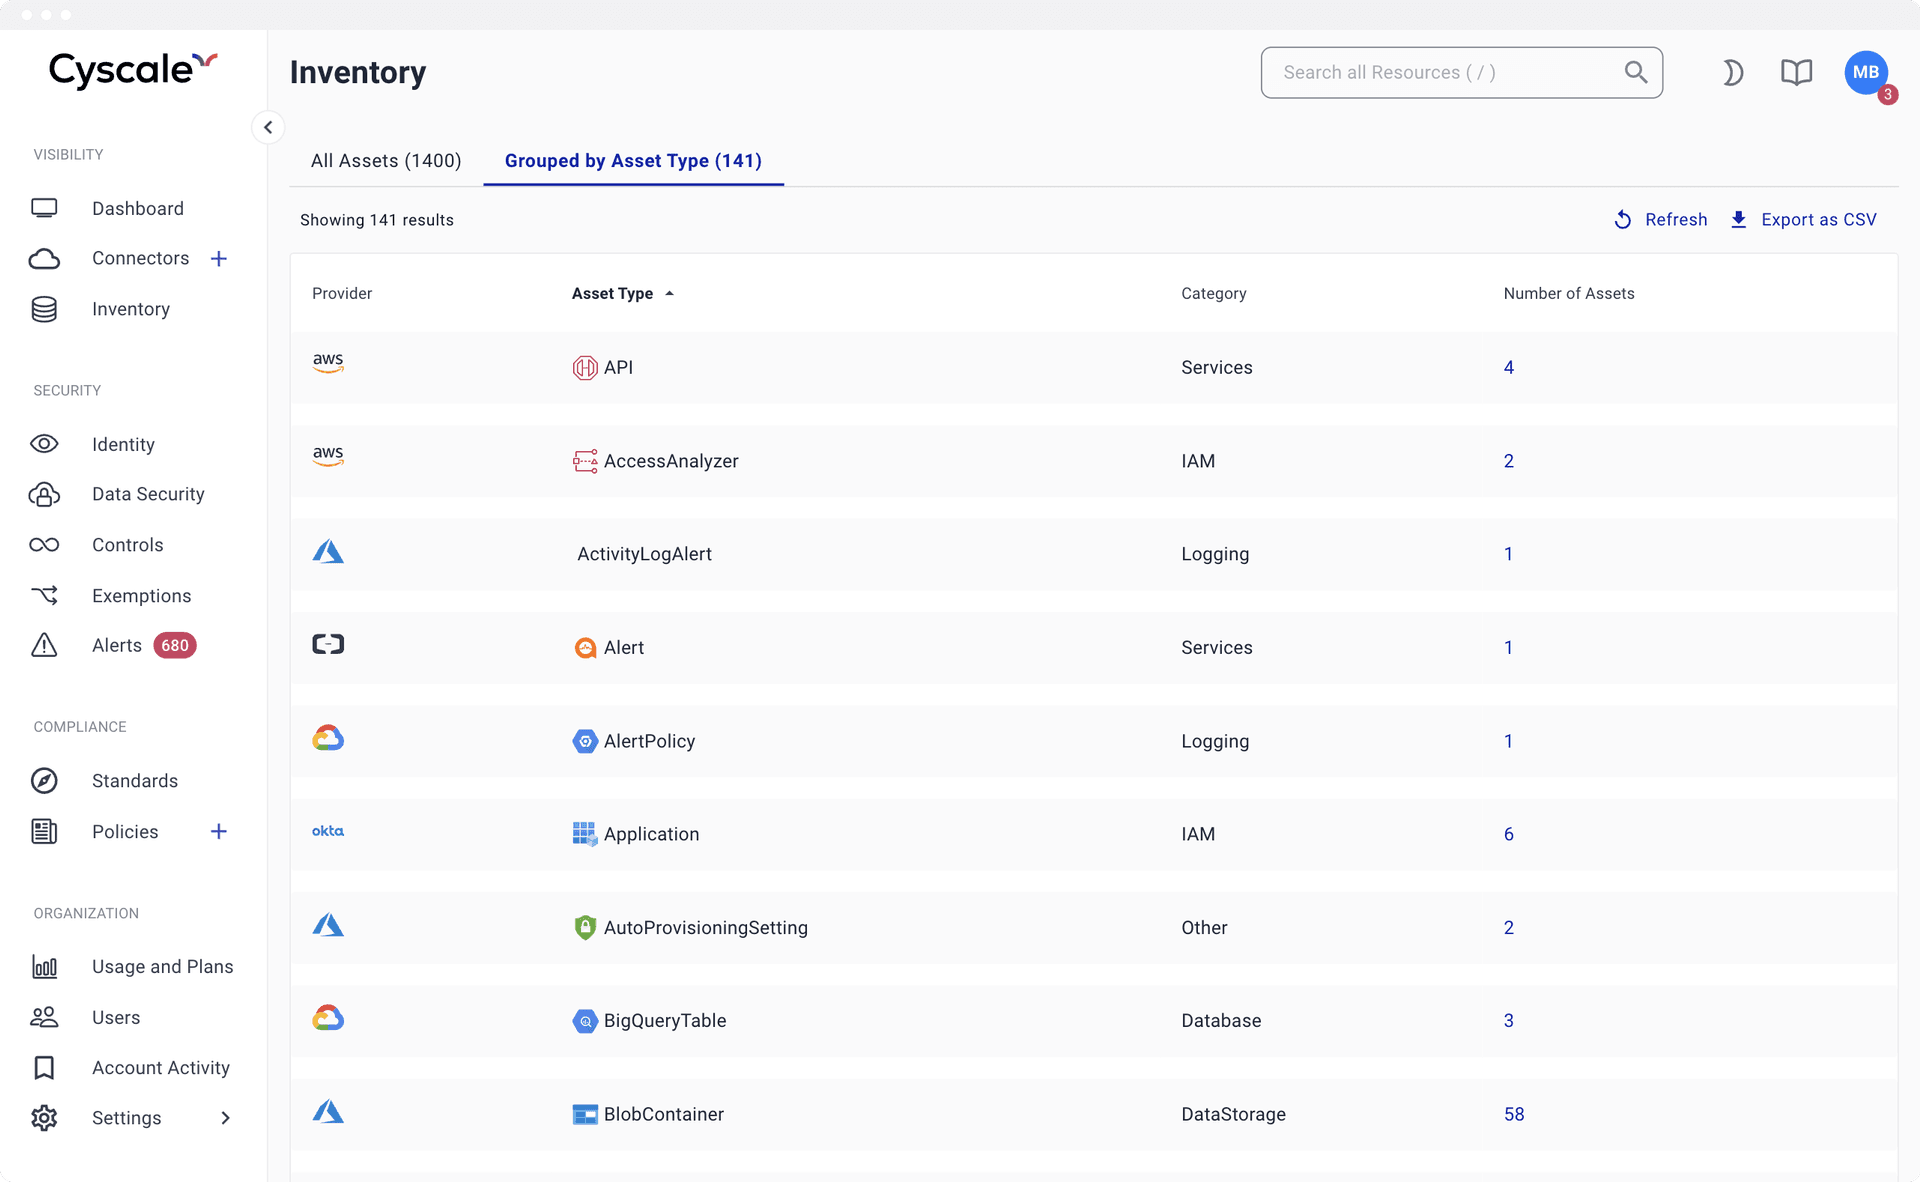Select the Inventory database icon
The height and width of the screenshot is (1182, 1920).
(x=44, y=309)
